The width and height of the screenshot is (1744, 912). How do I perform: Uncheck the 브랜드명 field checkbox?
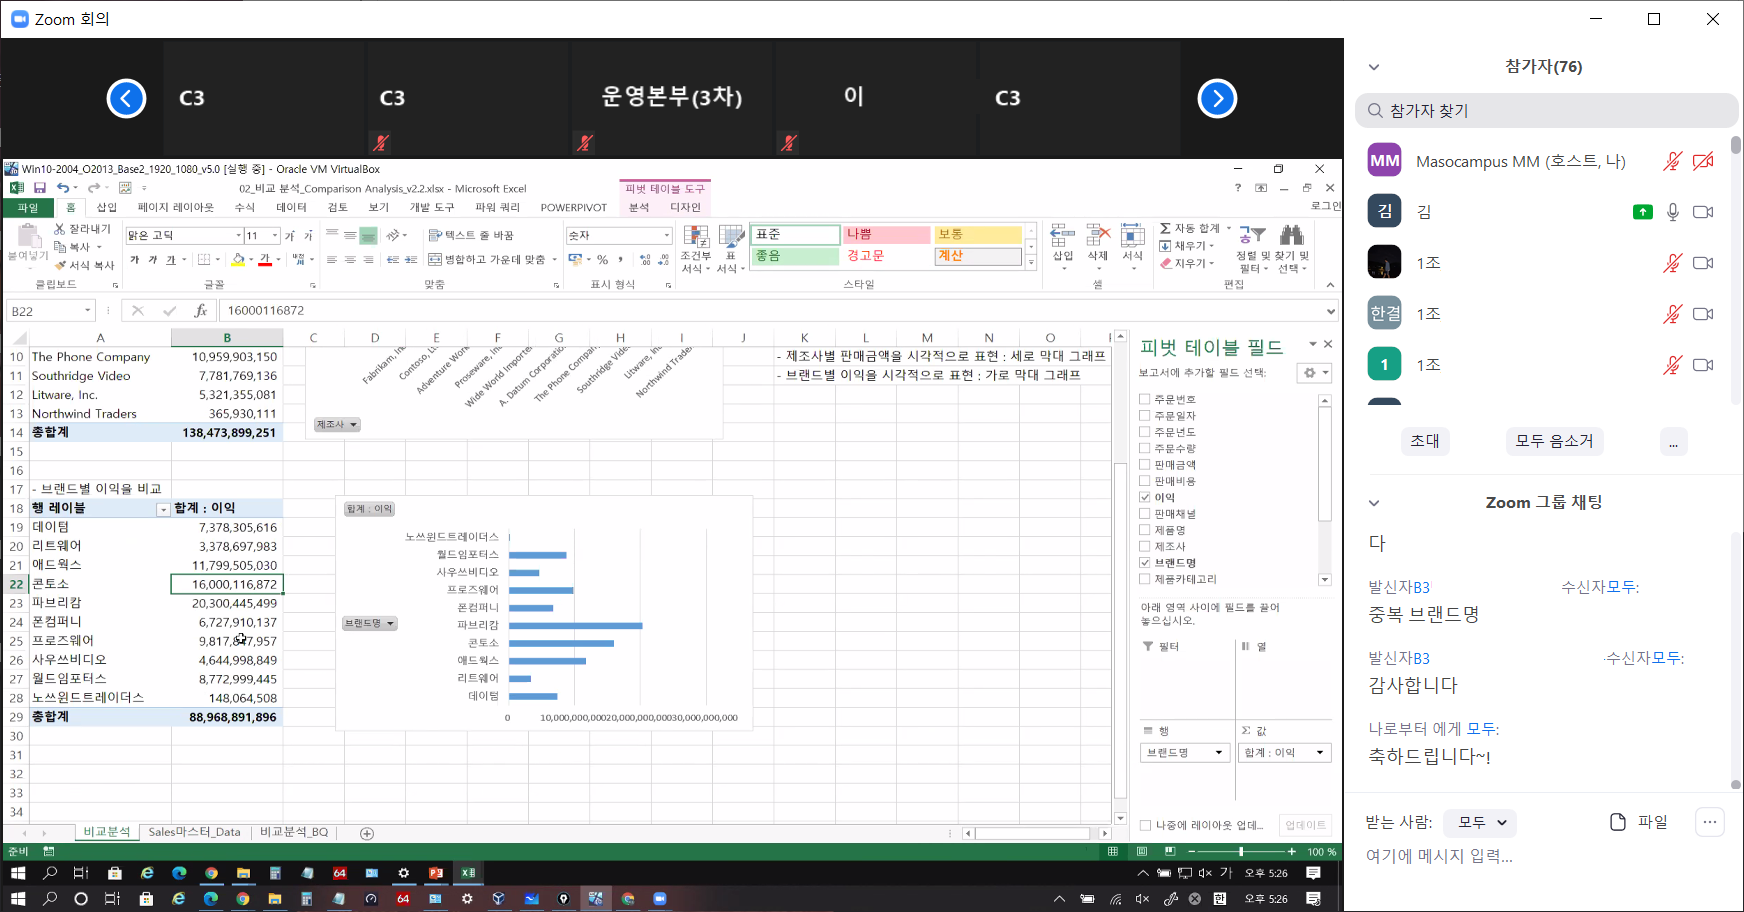[1145, 563]
